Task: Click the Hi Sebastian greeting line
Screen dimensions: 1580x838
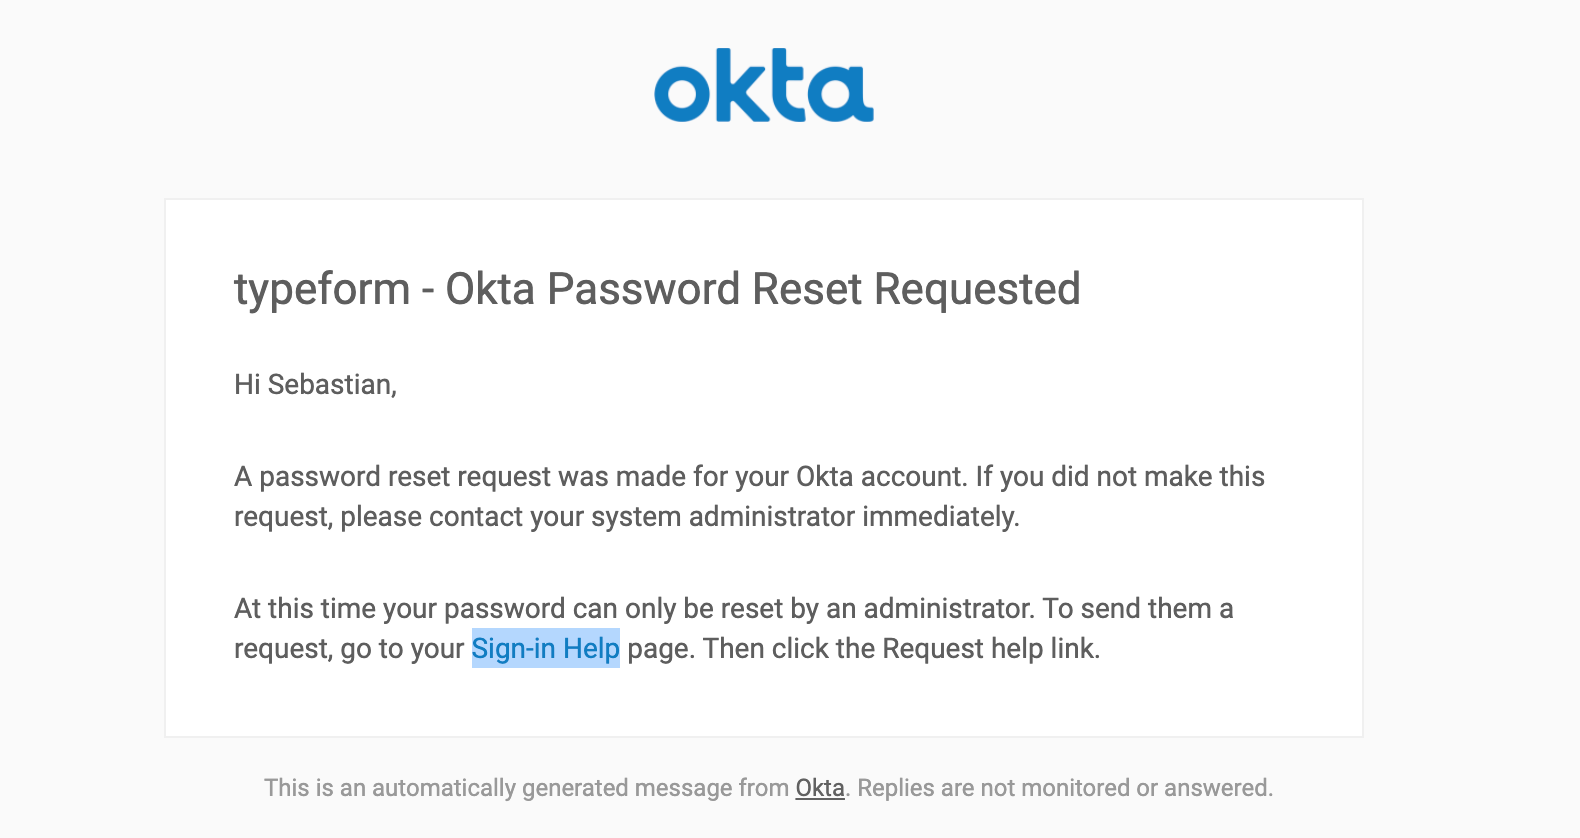Action: 315,385
